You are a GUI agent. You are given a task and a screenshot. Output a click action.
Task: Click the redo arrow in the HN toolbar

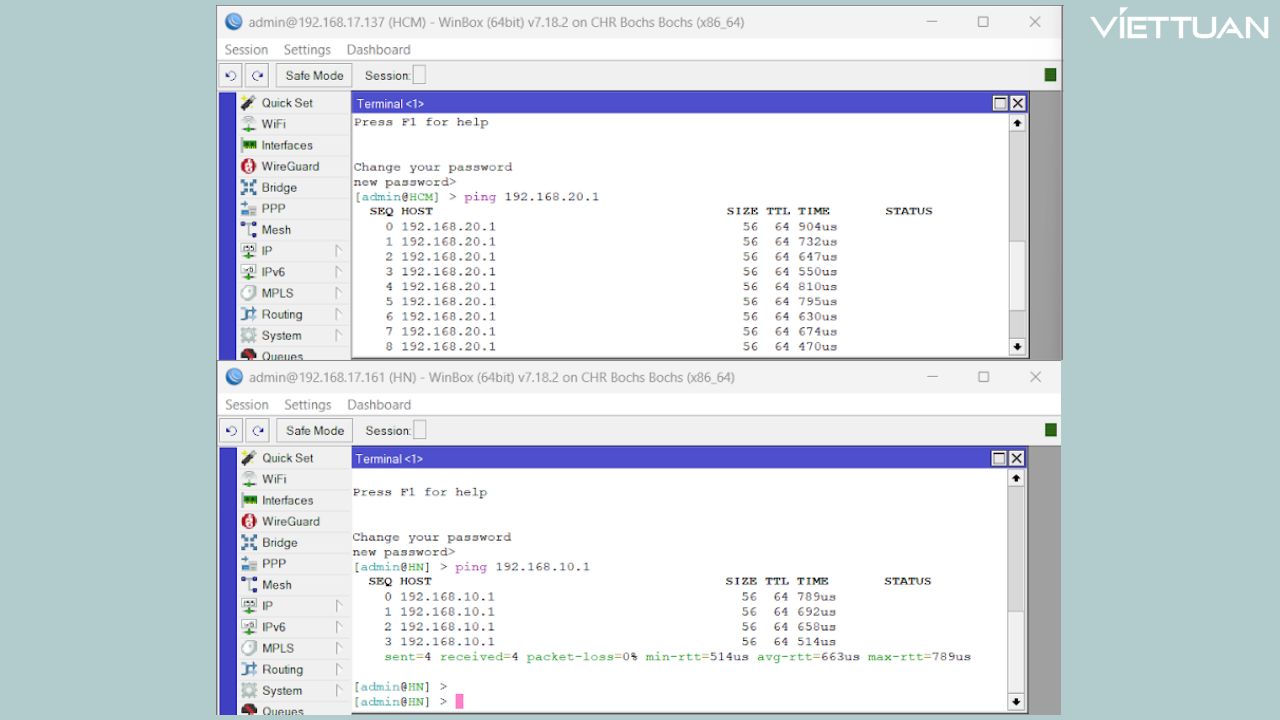pyautogui.click(x=257, y=430)
